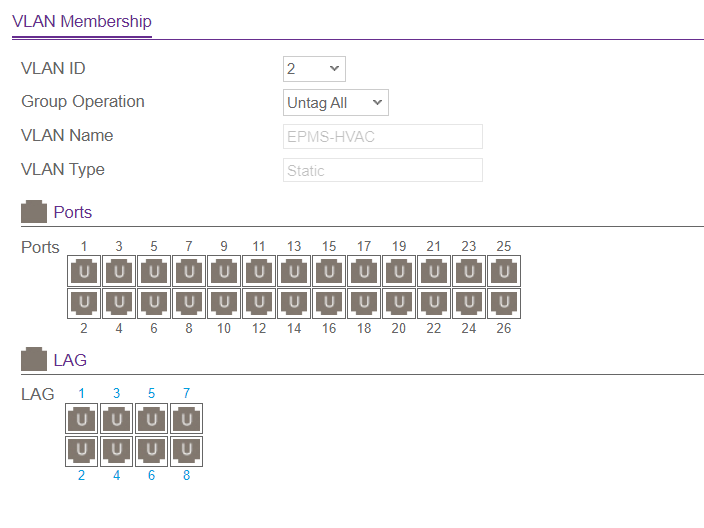The image size is (704, 528).
Task: Toggle membership for port 22
Action: tap(434, 303)
